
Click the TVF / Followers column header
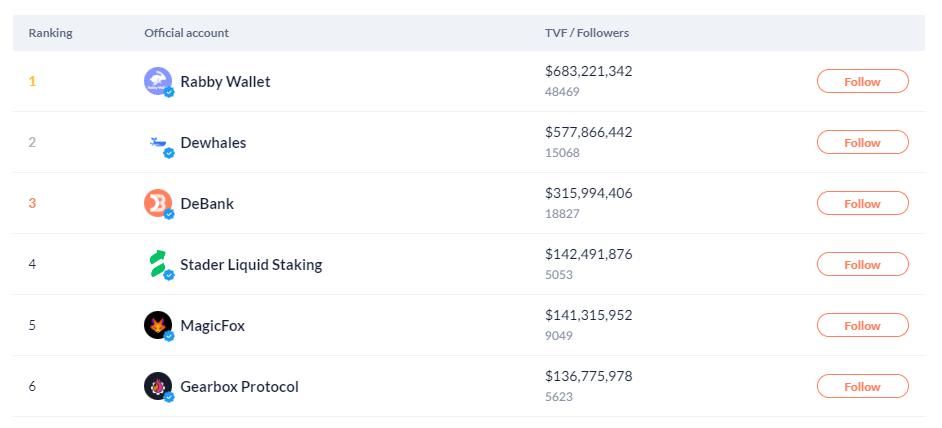(x=586, y=33)
